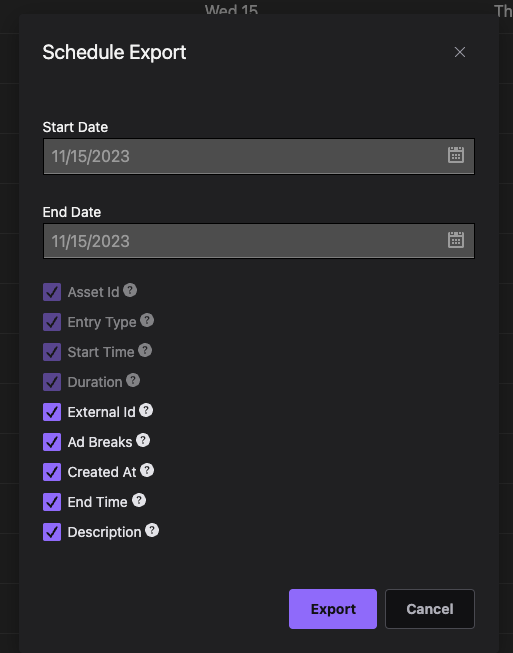
Task: Click into the Start Date field
Action: click(x=259, y=157)
